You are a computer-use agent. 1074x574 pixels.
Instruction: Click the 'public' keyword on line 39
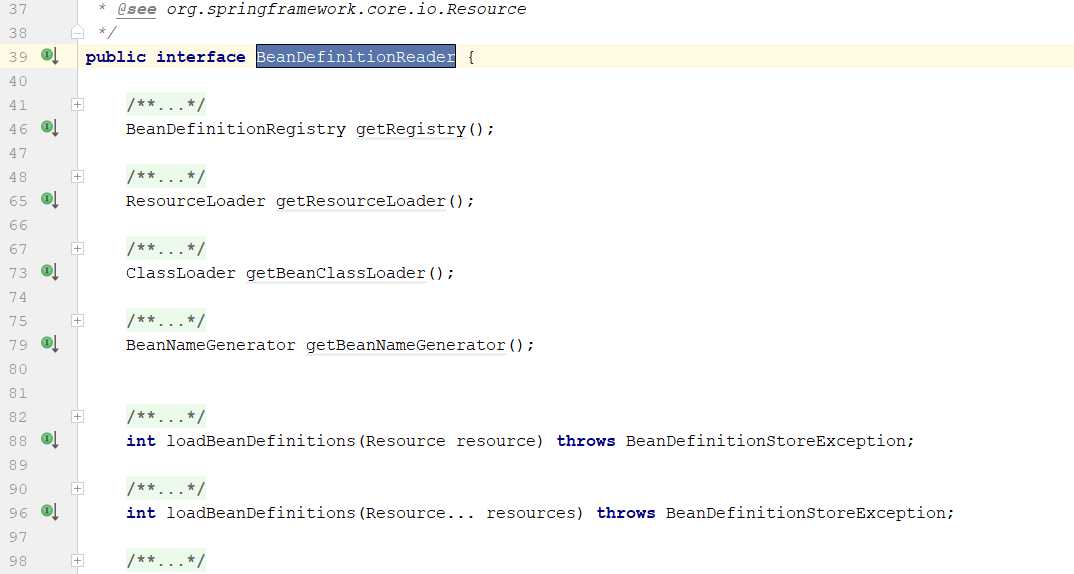[x=115, y=57]
